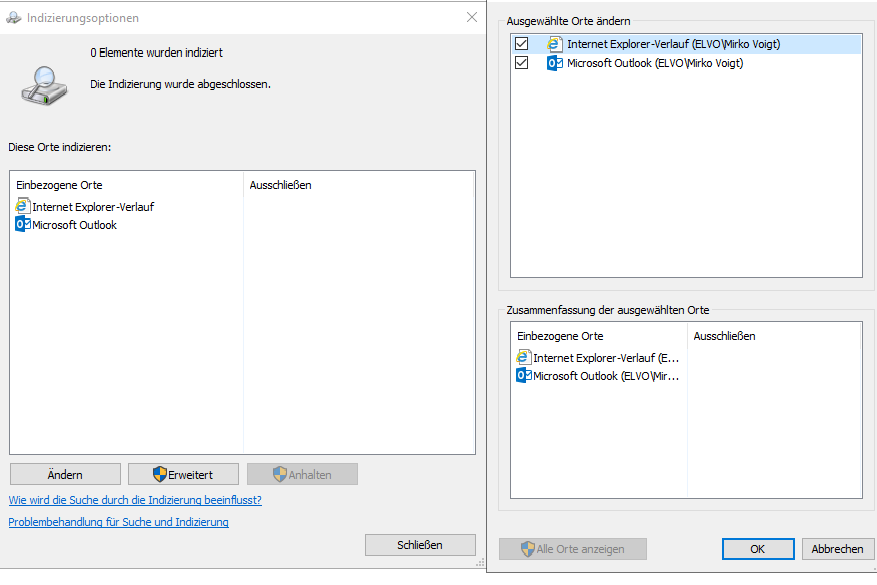This screenshot has height=585, width=877.
Task: Click Ausschließen header in Zusammenfassung list
Action: (724, 336)
